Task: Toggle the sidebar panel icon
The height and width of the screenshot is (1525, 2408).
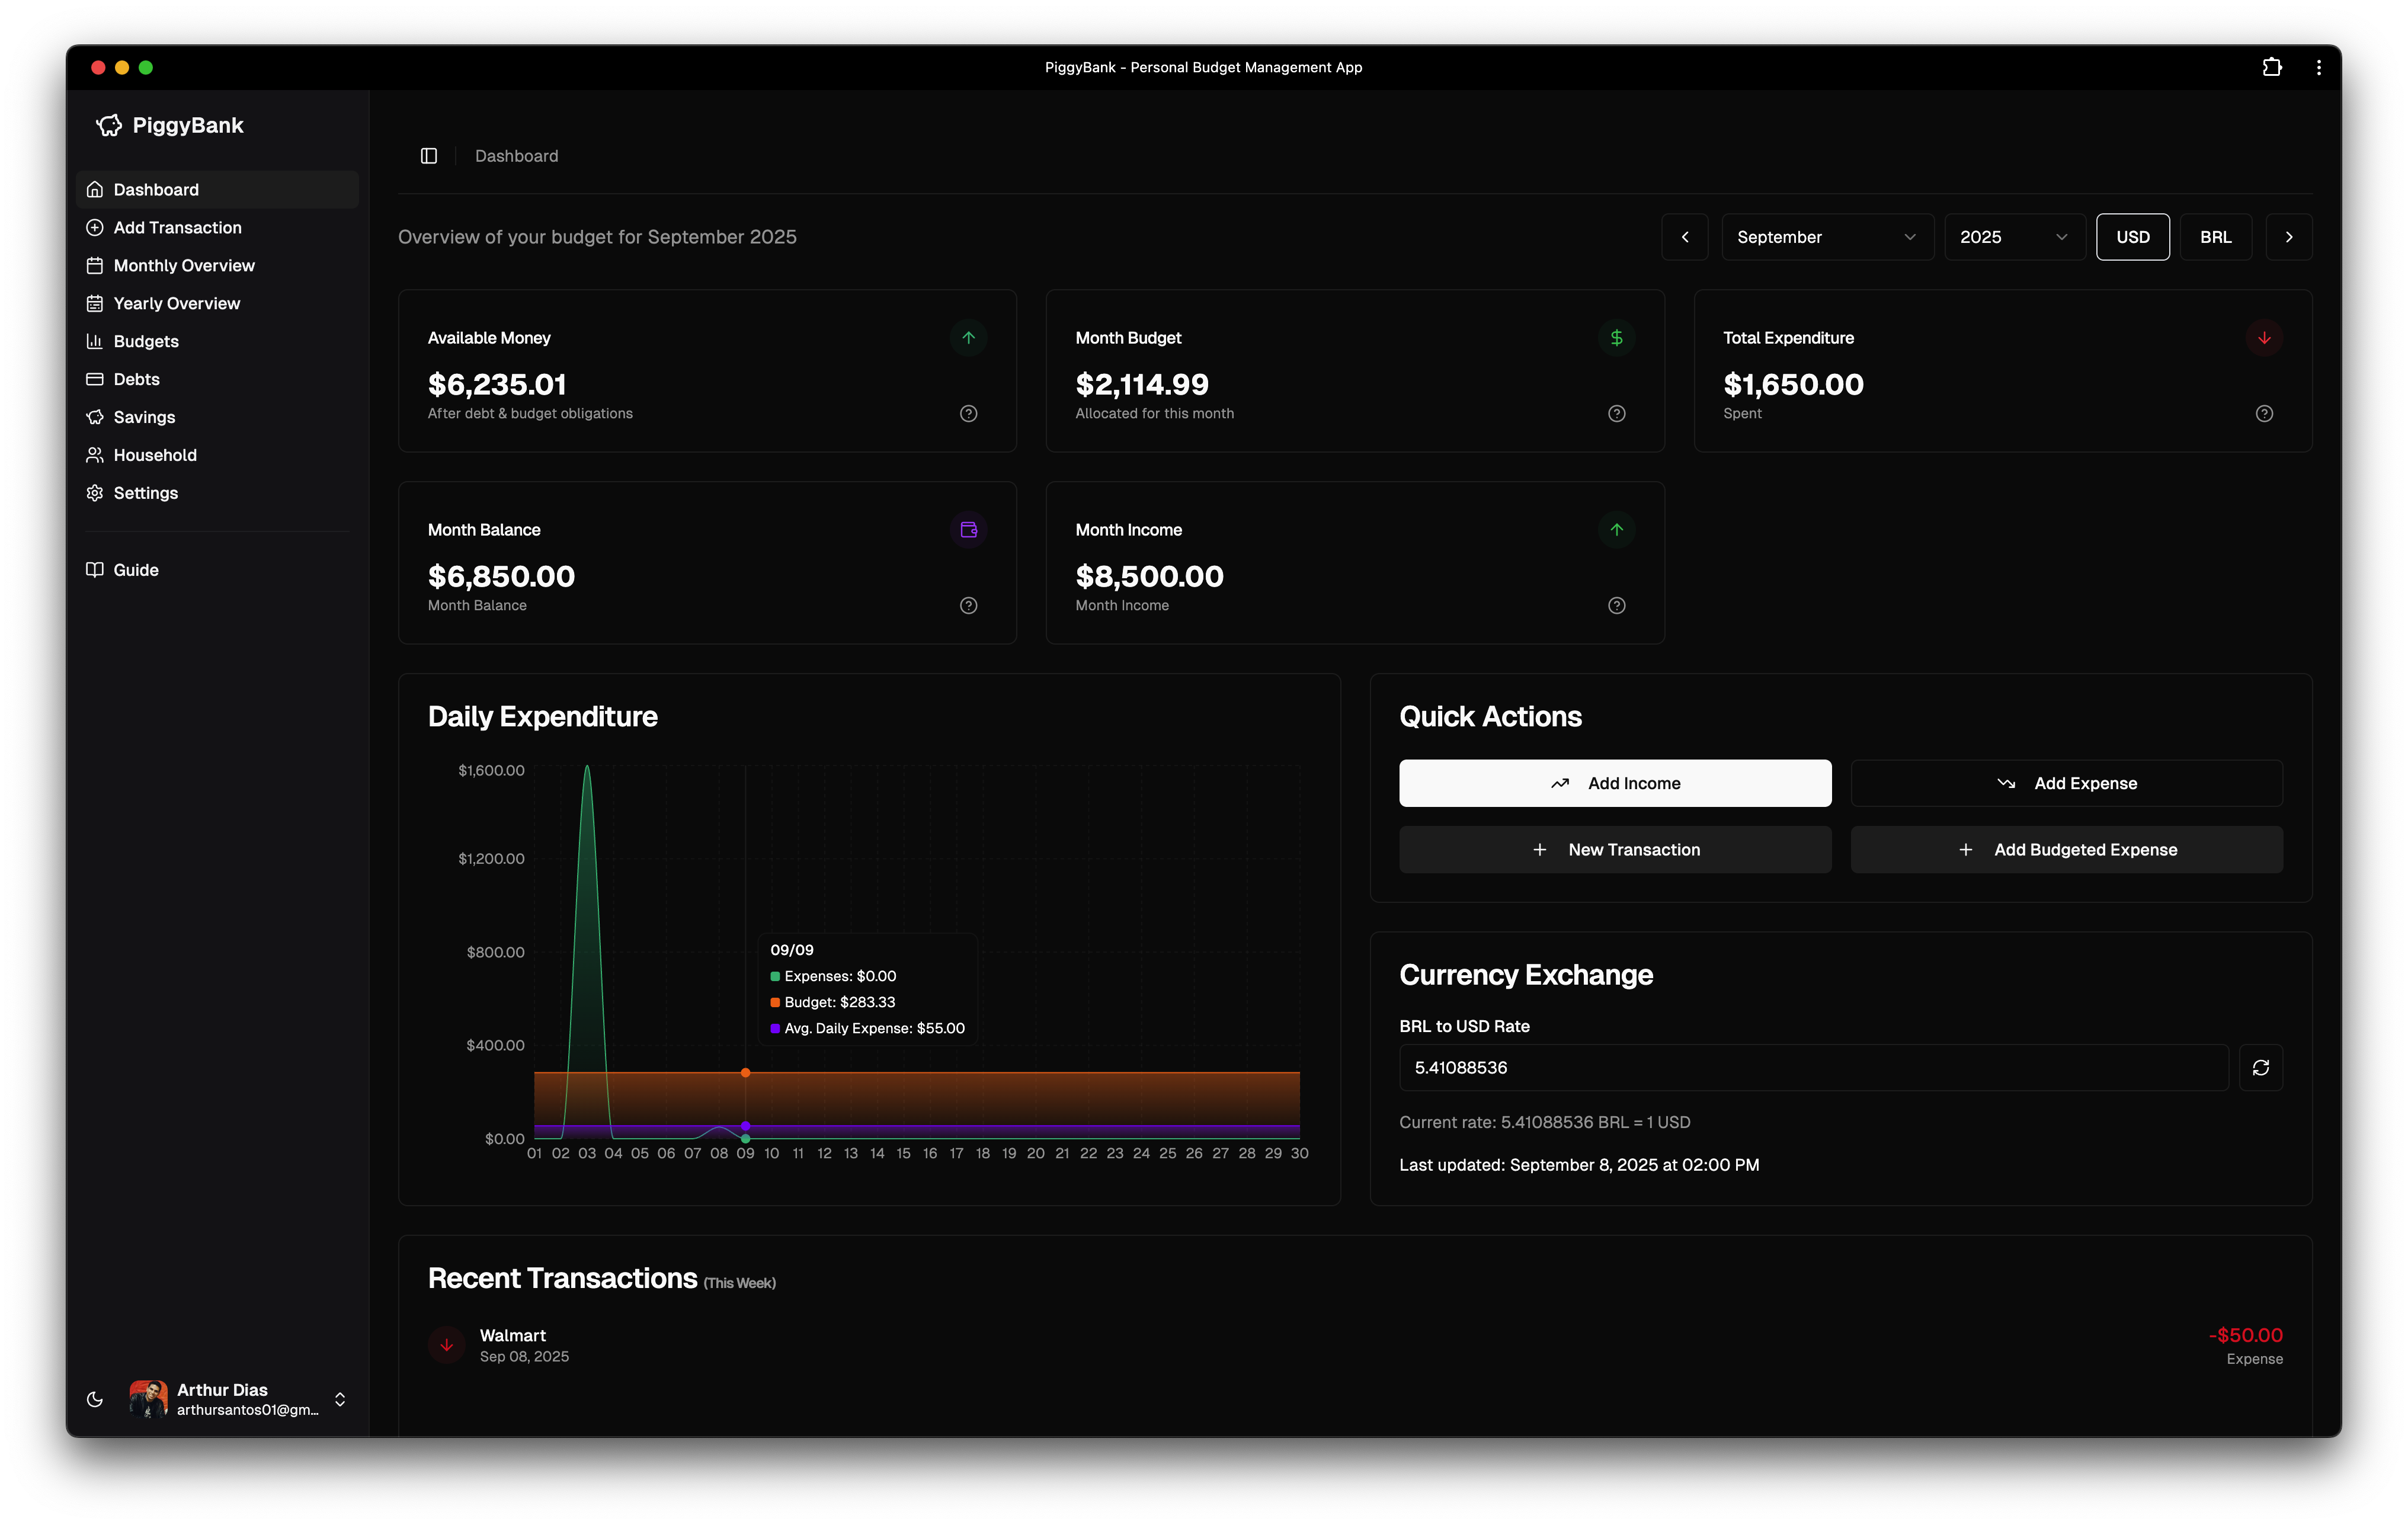Action: pyautogui.click(x=429, y=156)
